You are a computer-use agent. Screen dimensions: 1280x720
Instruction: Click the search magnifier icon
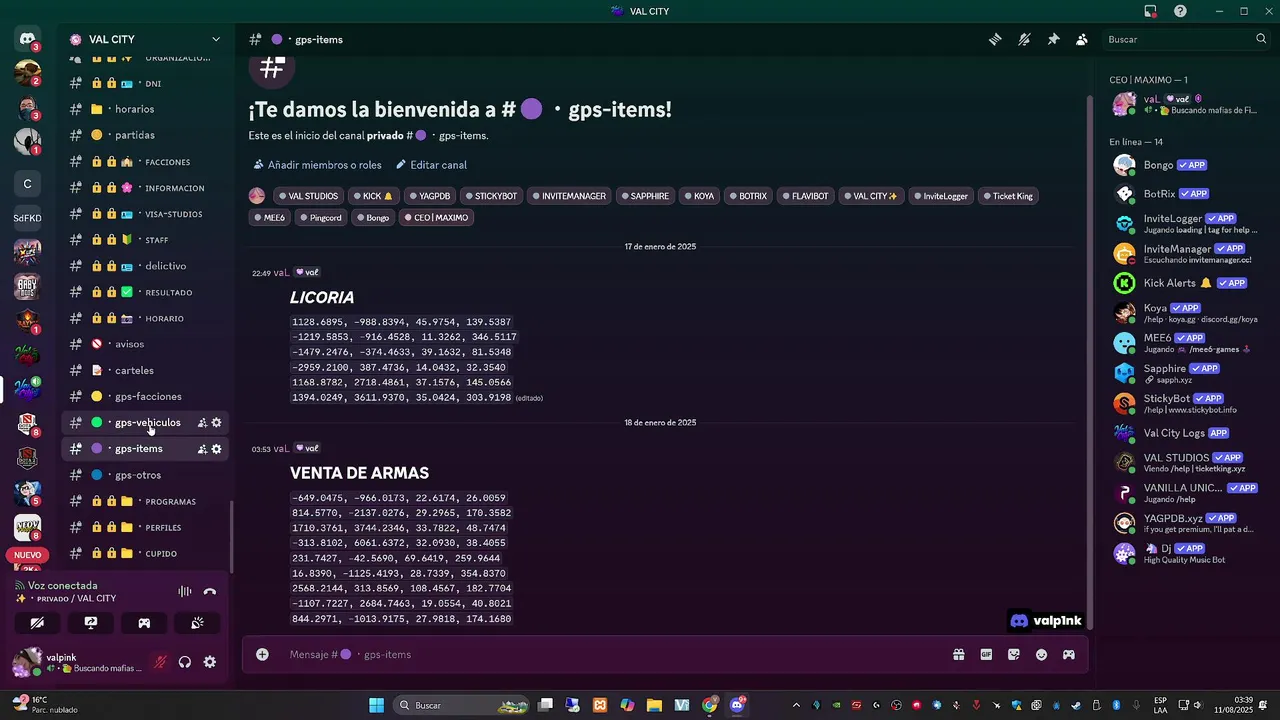point(1261,39)
